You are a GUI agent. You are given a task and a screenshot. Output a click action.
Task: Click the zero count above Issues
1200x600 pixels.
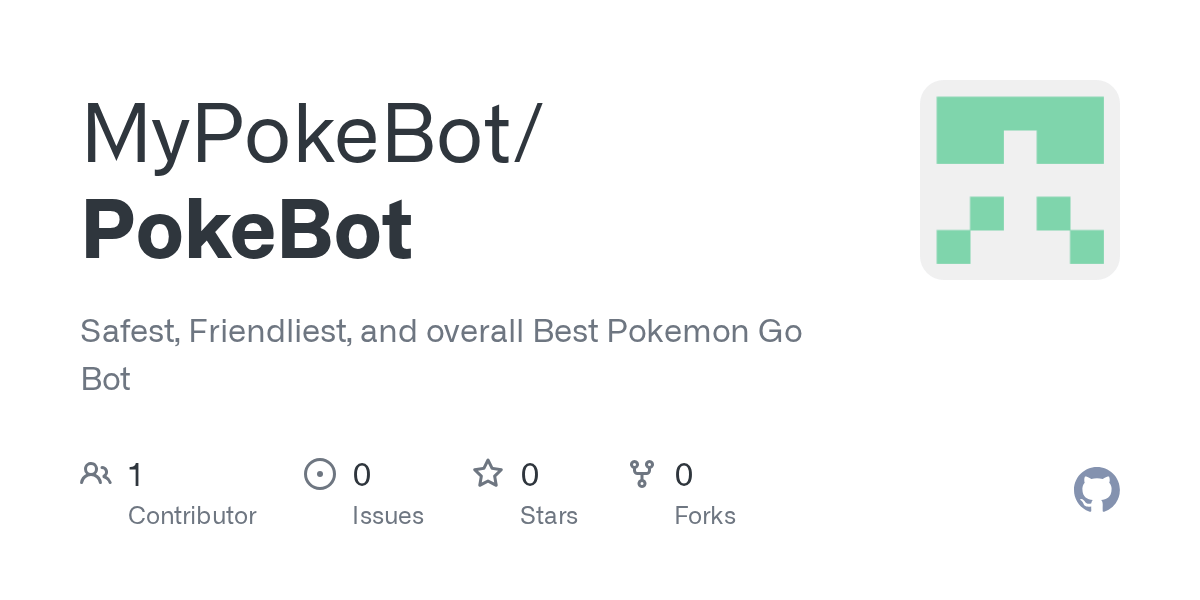(x=362, y=474)
